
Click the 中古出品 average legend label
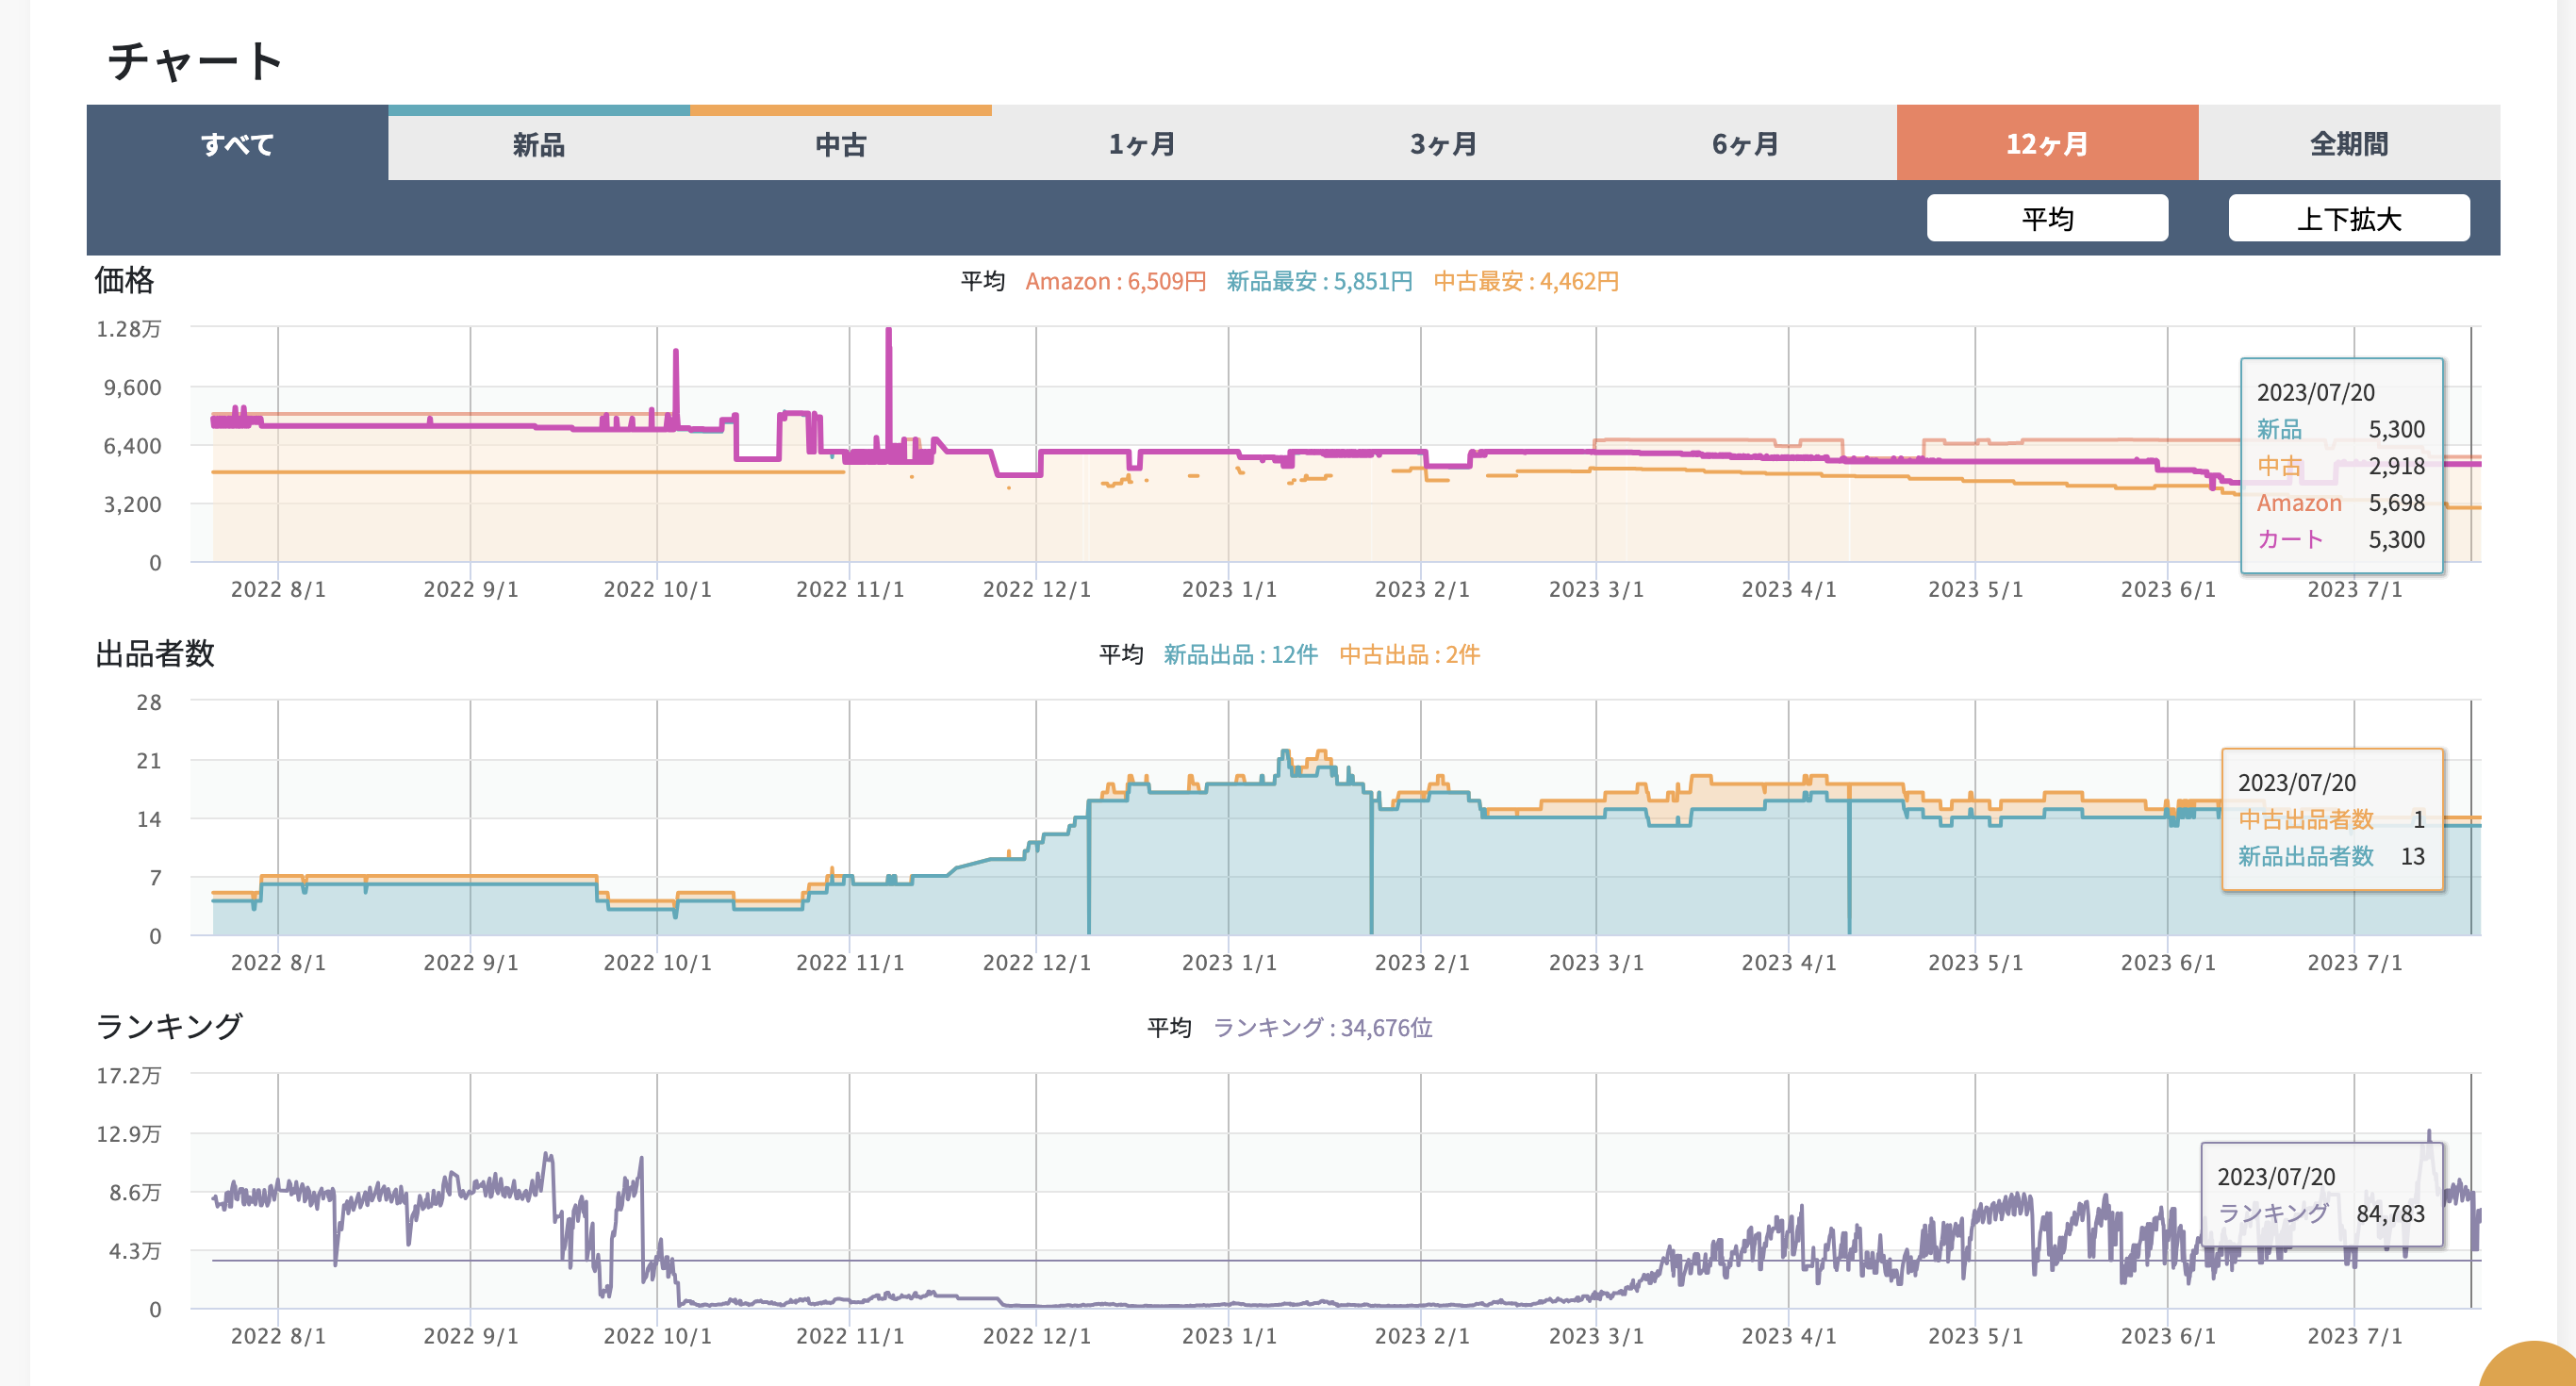pos(1409,655)
